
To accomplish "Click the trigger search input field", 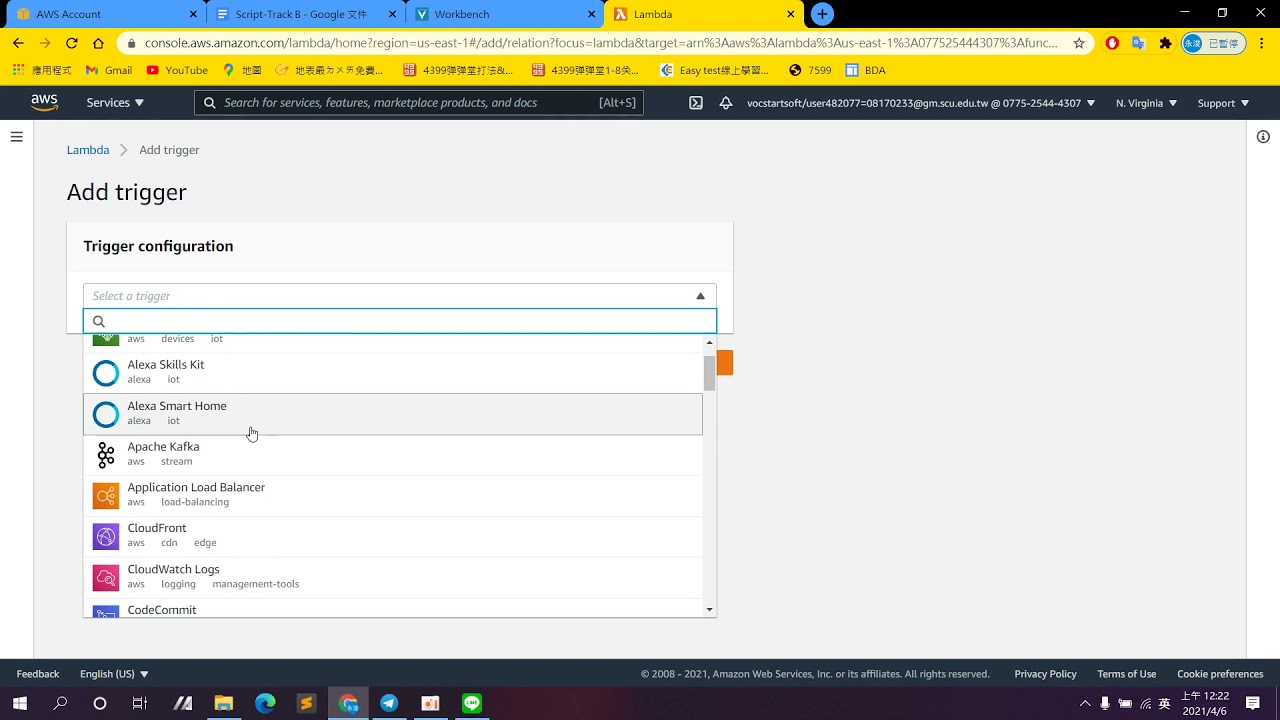I will (400, 321).
